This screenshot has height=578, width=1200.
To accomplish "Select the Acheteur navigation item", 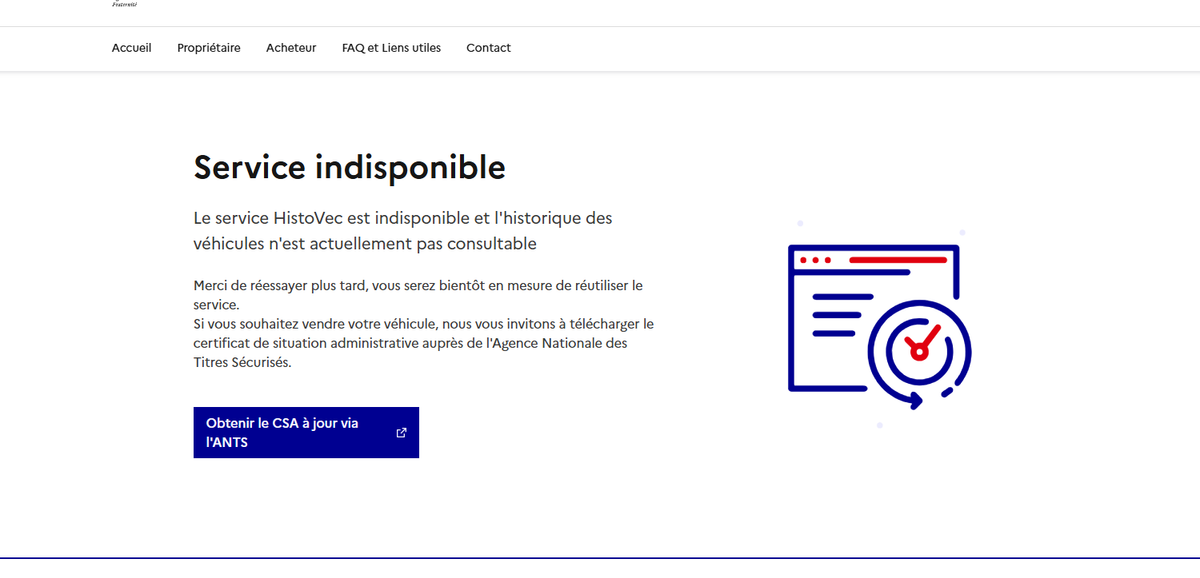I will pos(291,48).
